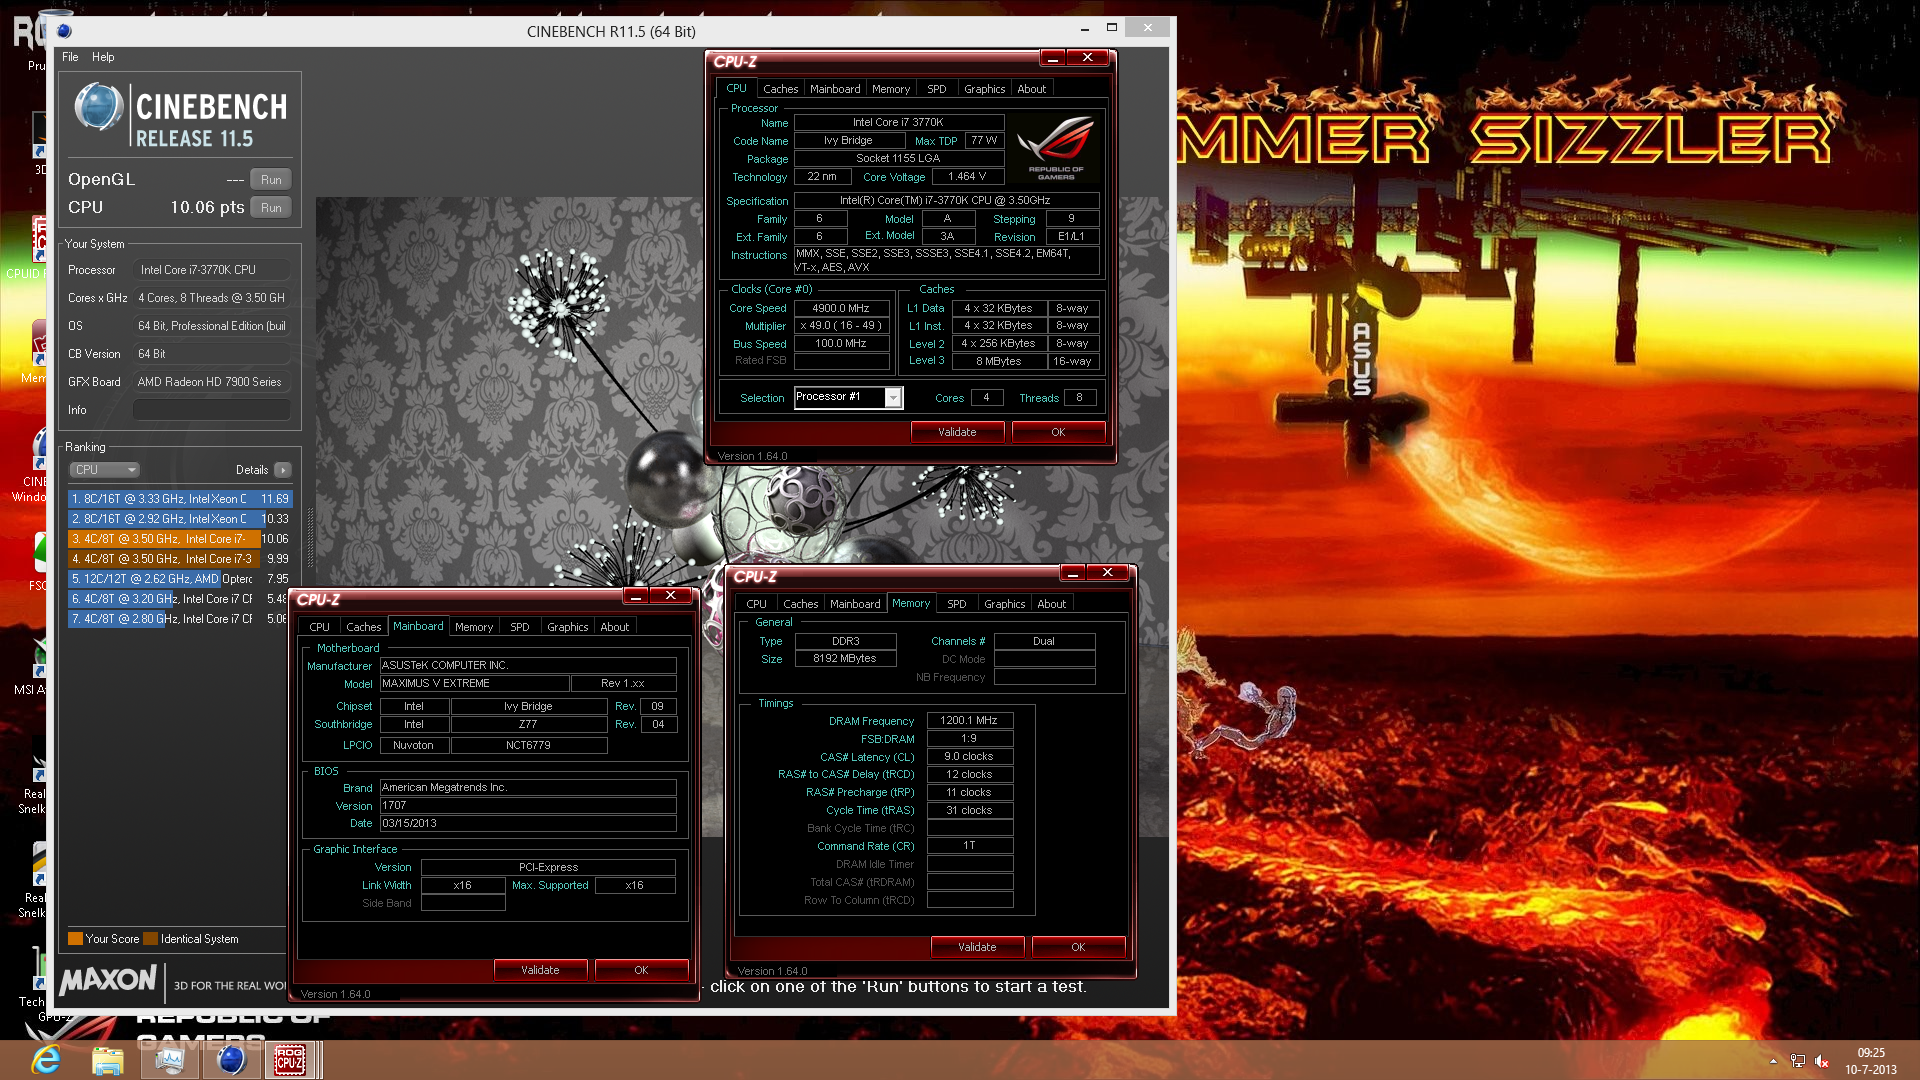Screen dimensions: 1920x1080
Task: Switch to Mainboard tab in top CPU-Z window
Action: [835, 89]
